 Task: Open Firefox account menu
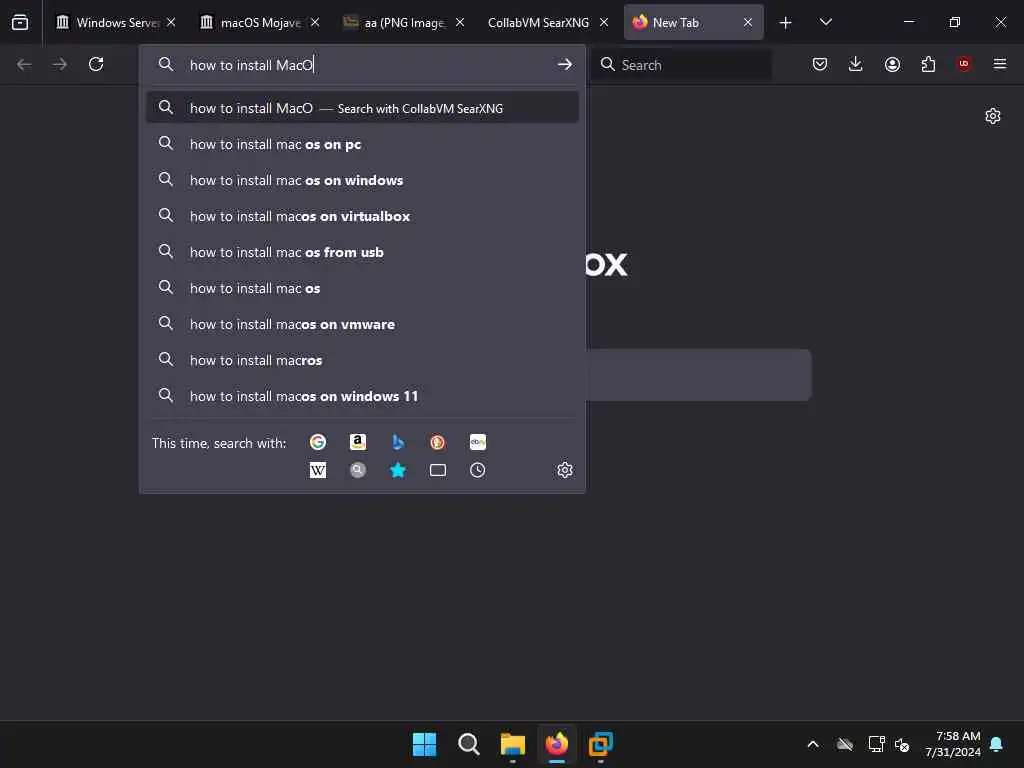[892, 64]
